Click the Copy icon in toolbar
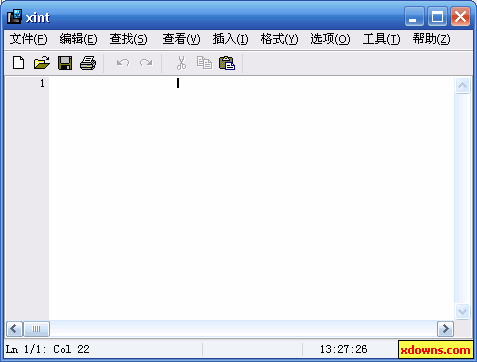This screenshot has height=362, width=477. 204,63
